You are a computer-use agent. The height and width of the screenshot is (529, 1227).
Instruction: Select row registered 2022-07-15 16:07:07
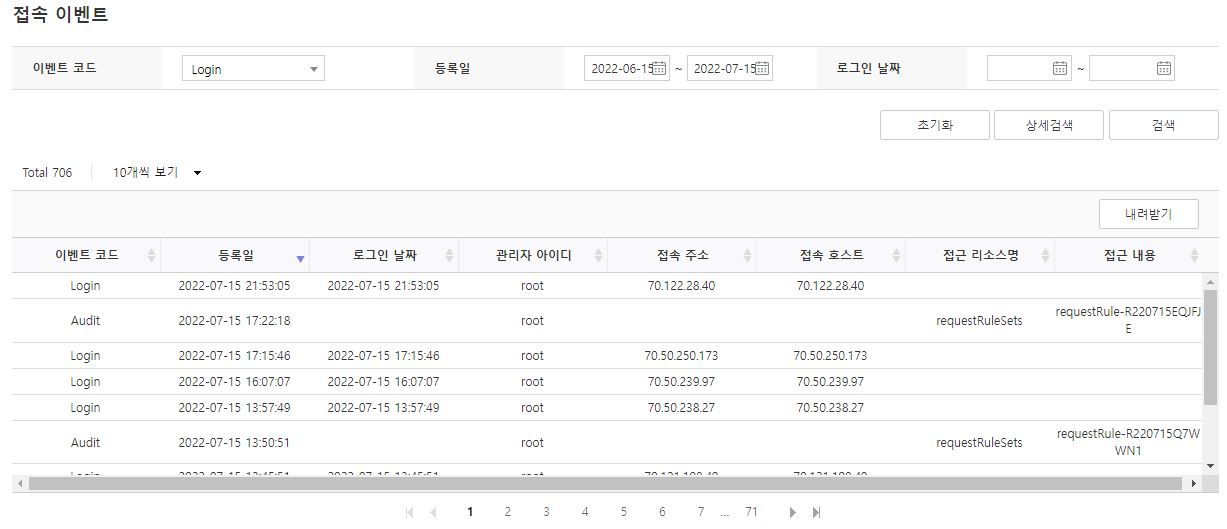point(608,382)
